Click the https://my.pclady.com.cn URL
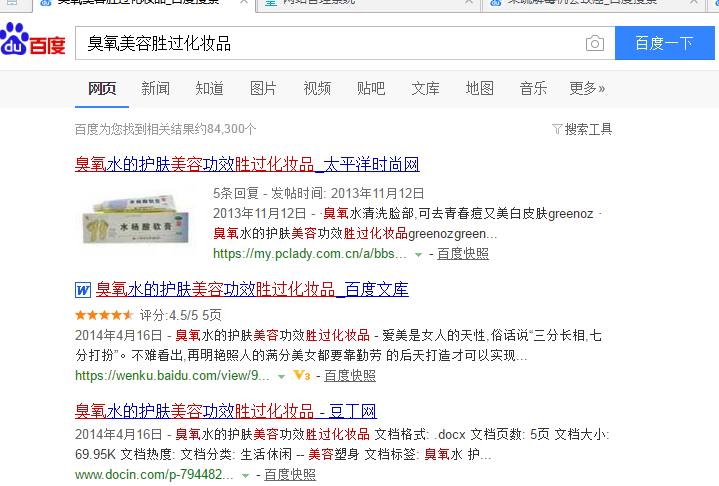This screenshot has height=486, width=719. point(310,254)
